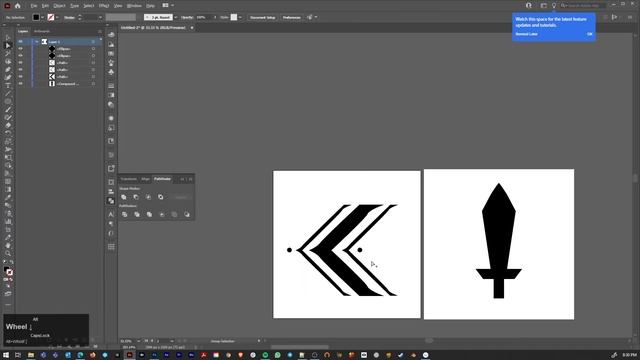Open the Edit menu
This screenshot has height=360, width=640.
45,6
